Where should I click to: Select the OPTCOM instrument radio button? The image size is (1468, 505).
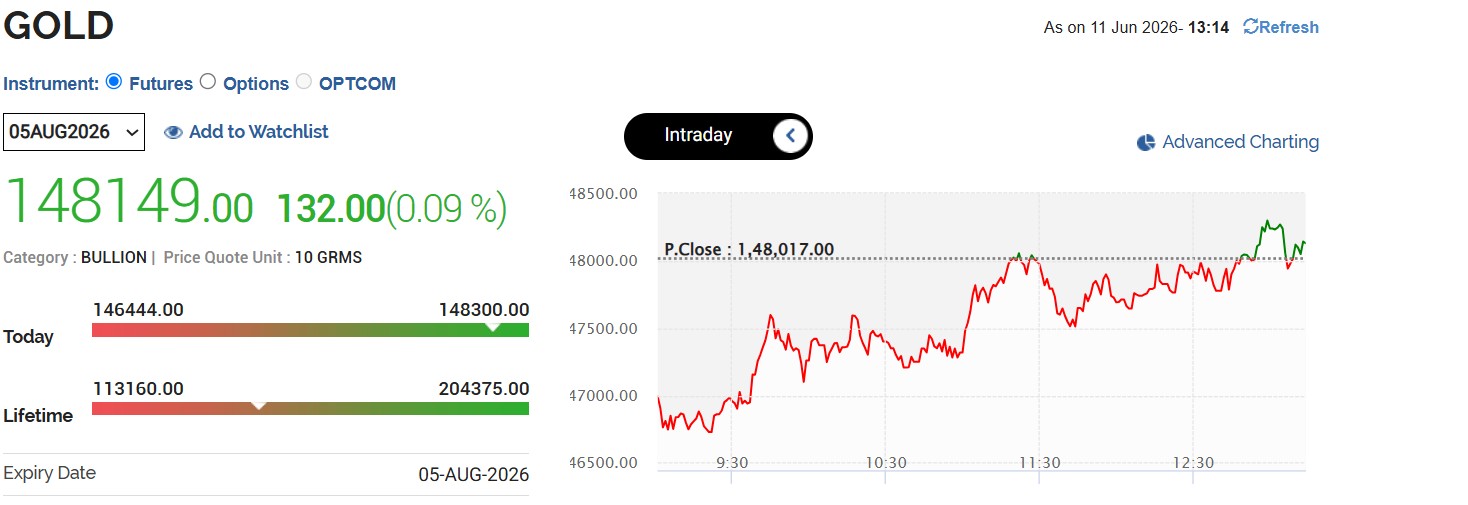pos(303,82)
